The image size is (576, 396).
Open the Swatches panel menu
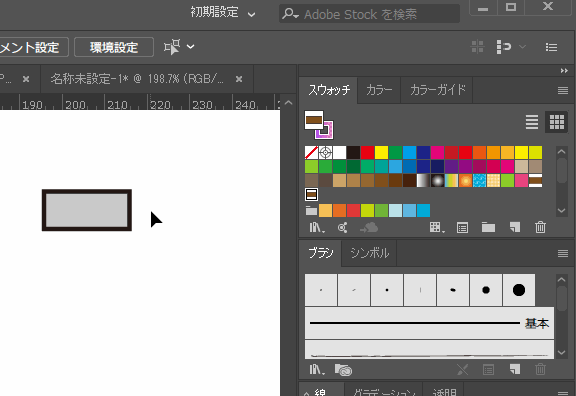click(563, 90)
